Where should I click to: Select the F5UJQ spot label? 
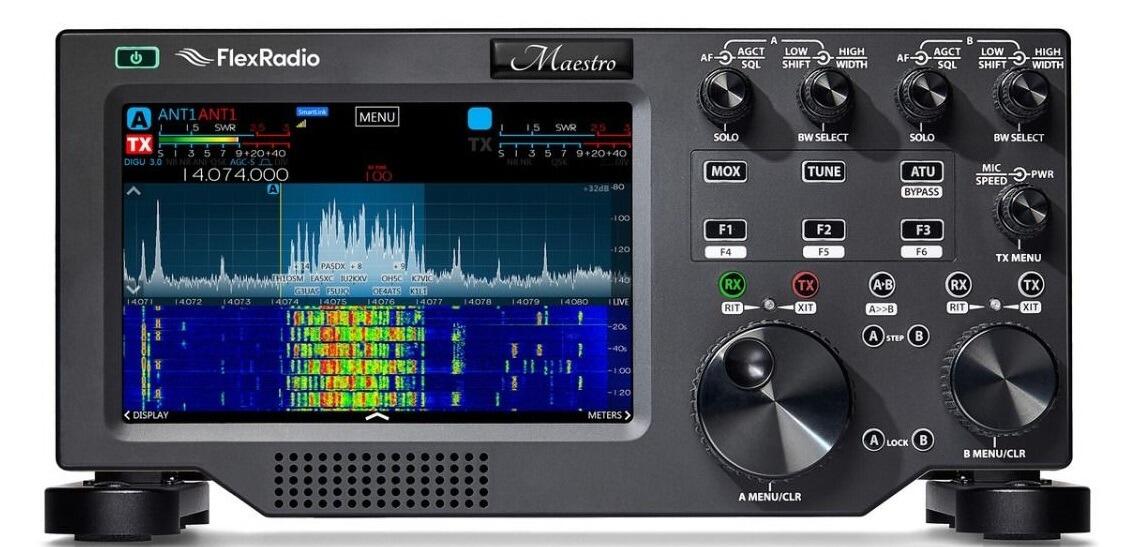coord(338,291)
